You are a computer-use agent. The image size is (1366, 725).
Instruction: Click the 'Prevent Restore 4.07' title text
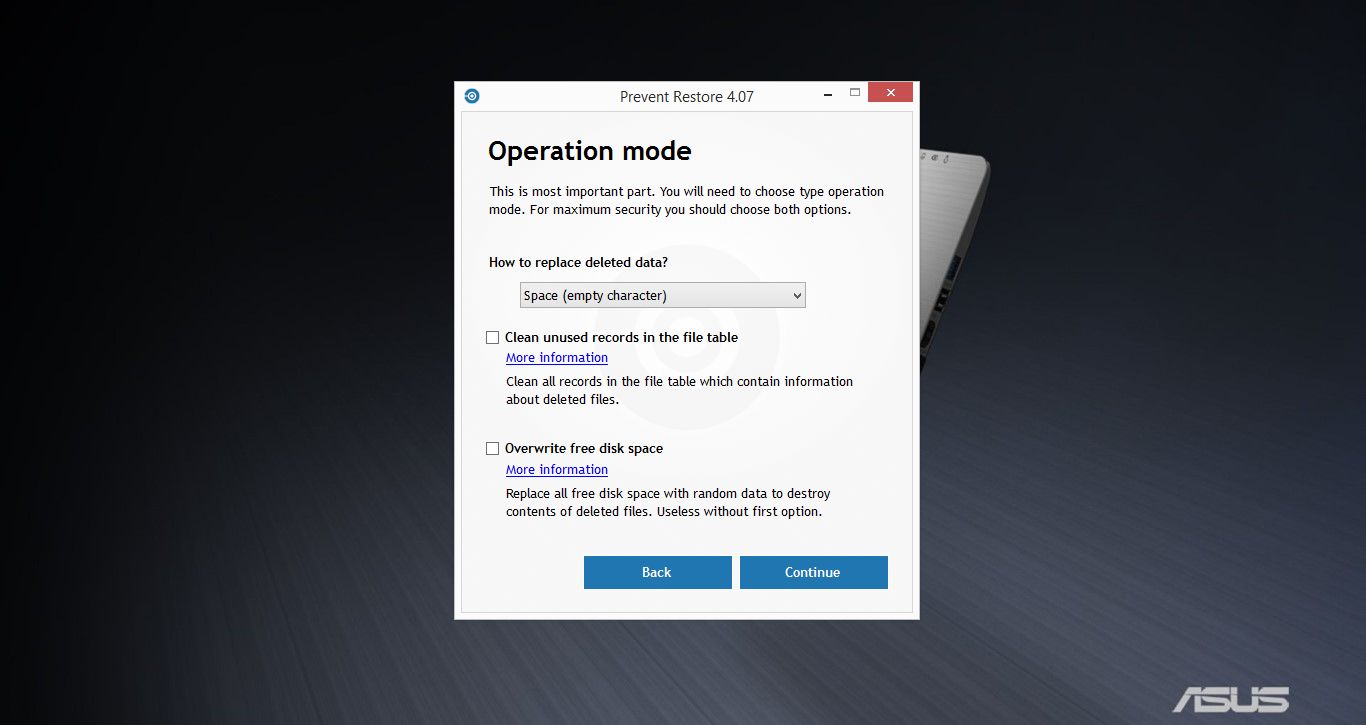(687, 97)
